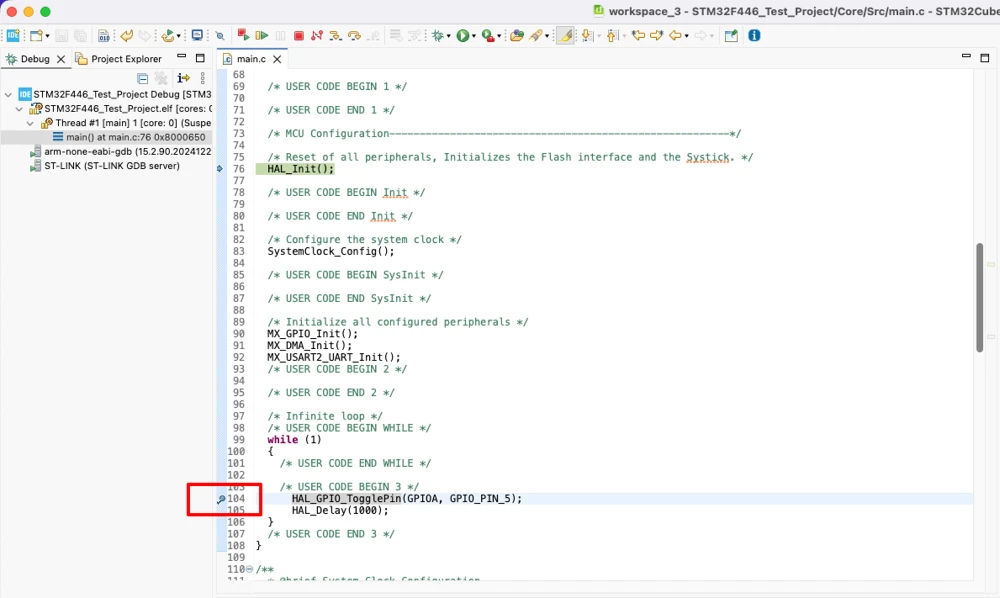Screen dimensions: 1000x598
Task: Toggle Skip All Breakpoints icon
Action: click(220, 36)
